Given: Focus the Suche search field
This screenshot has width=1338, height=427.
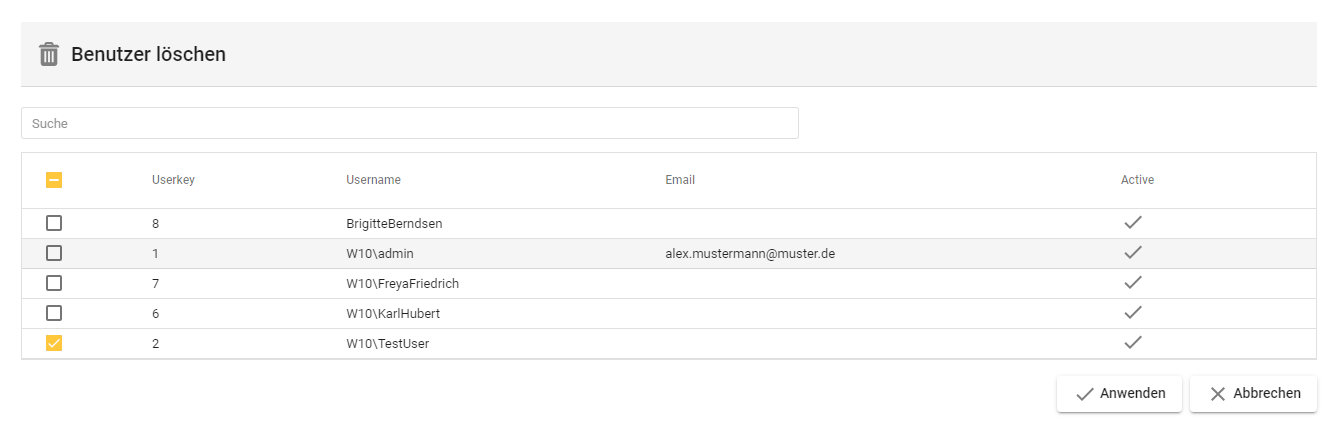Looking at the screenshot, I should [409, 123].
